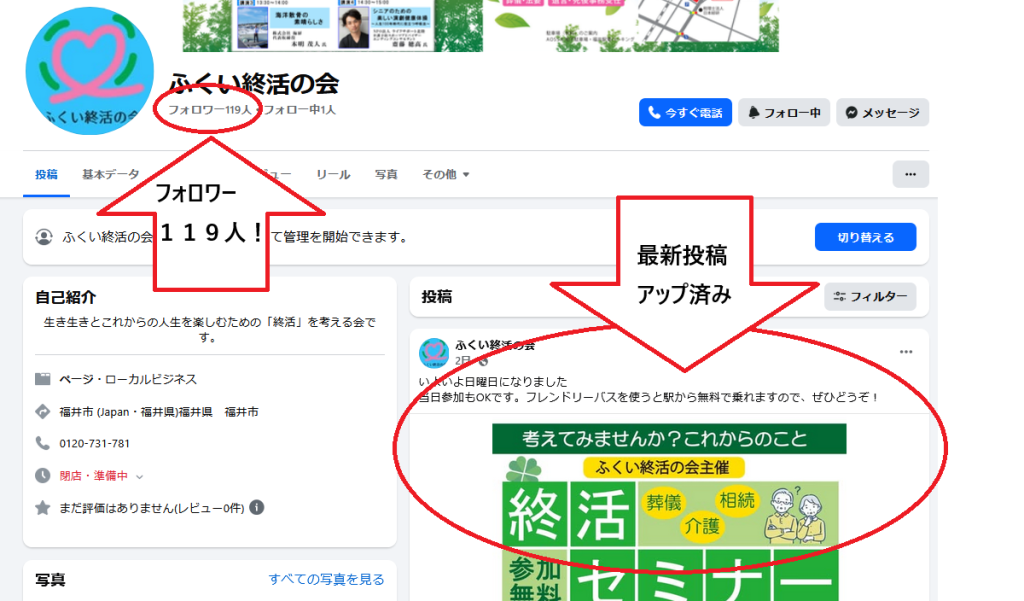Open the フィルター posts filter
The width and height of the screenshot is (1024, 601).
869,297
